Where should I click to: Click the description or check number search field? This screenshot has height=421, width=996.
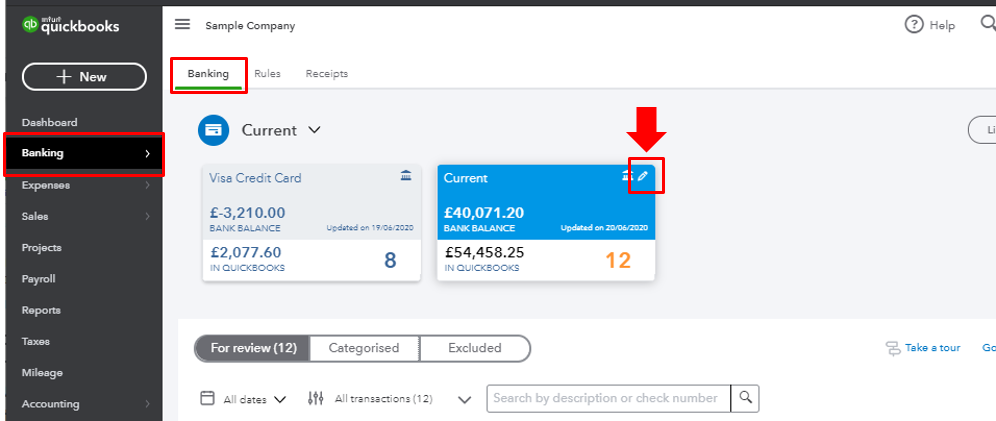pyautogui.click(x=607, y=398)
